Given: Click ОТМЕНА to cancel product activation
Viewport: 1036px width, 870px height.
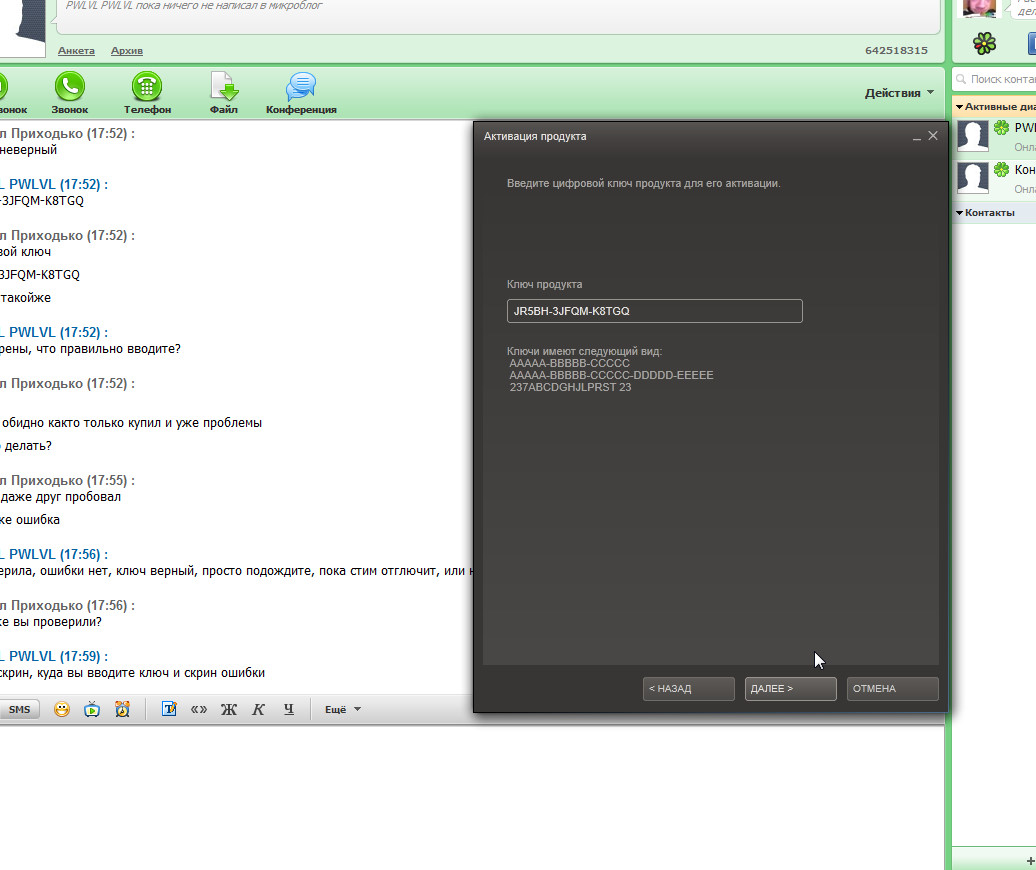Looking at the screenshot, I should 893,688.
